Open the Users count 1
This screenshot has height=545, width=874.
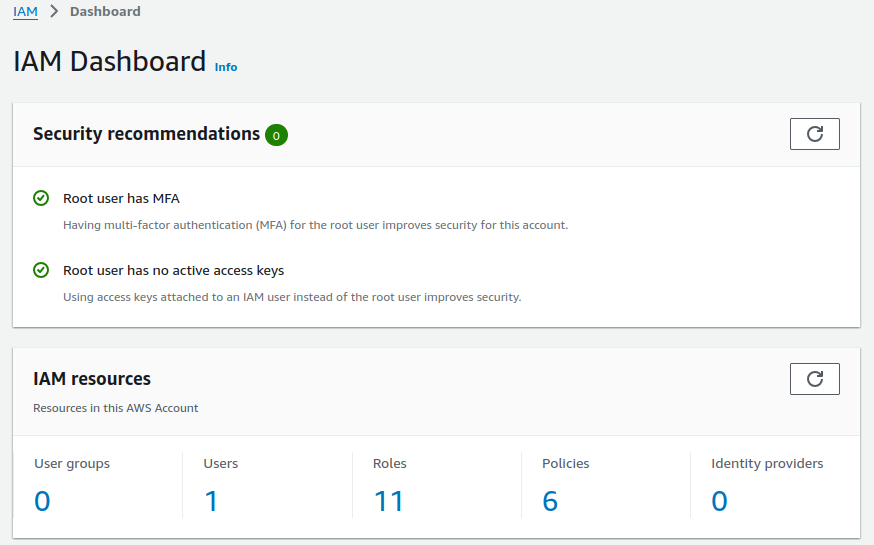[x=211, y=501]
